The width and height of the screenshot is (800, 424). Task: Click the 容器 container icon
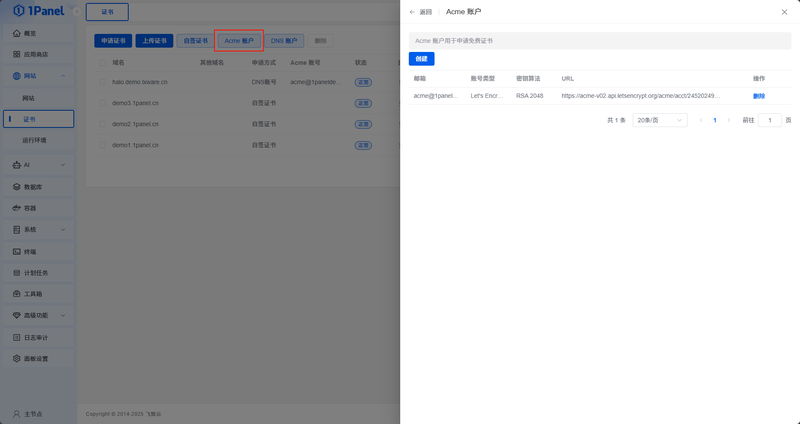point(17,208)
